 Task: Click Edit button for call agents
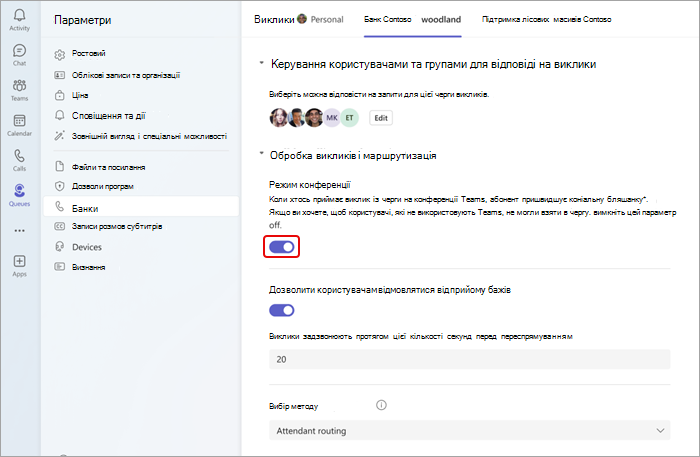click(x=381, y=118)
